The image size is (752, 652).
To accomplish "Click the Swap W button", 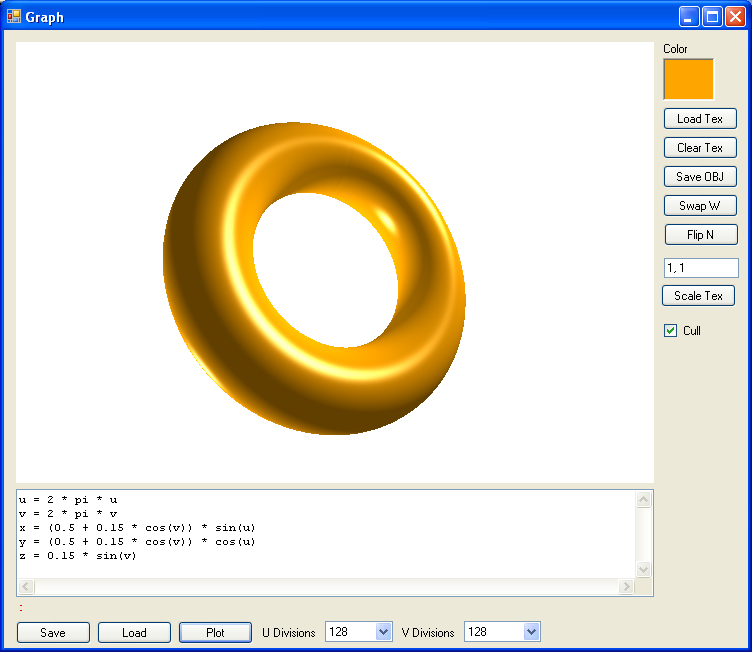I will (700, 206).
